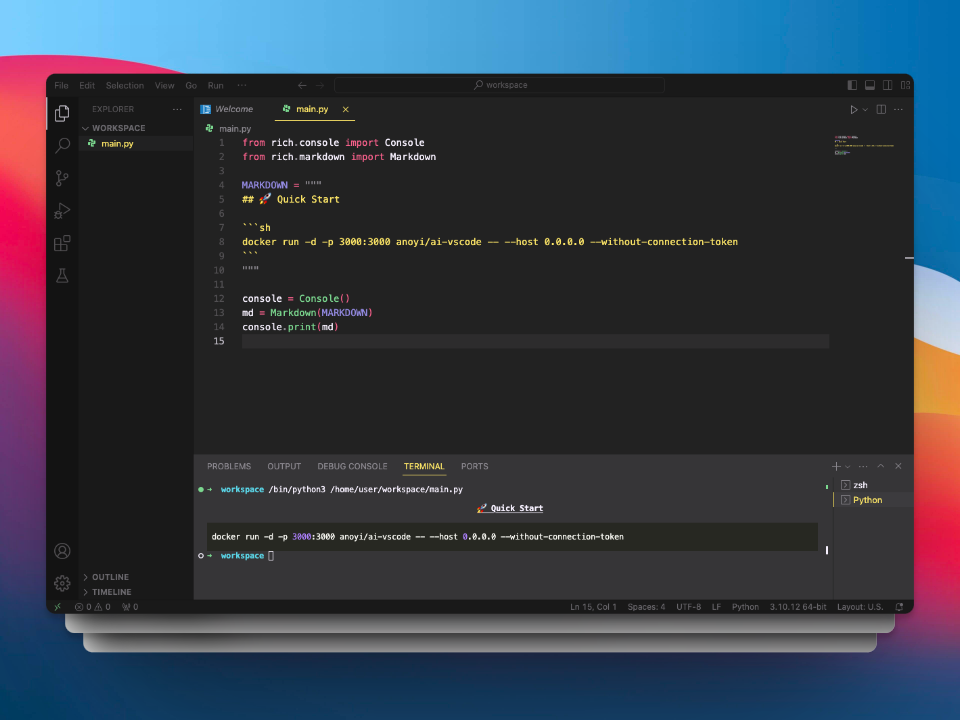This screenshot has height=720, width=960.
Task: Split the editor to the right
Action: [x=881, y=110]
